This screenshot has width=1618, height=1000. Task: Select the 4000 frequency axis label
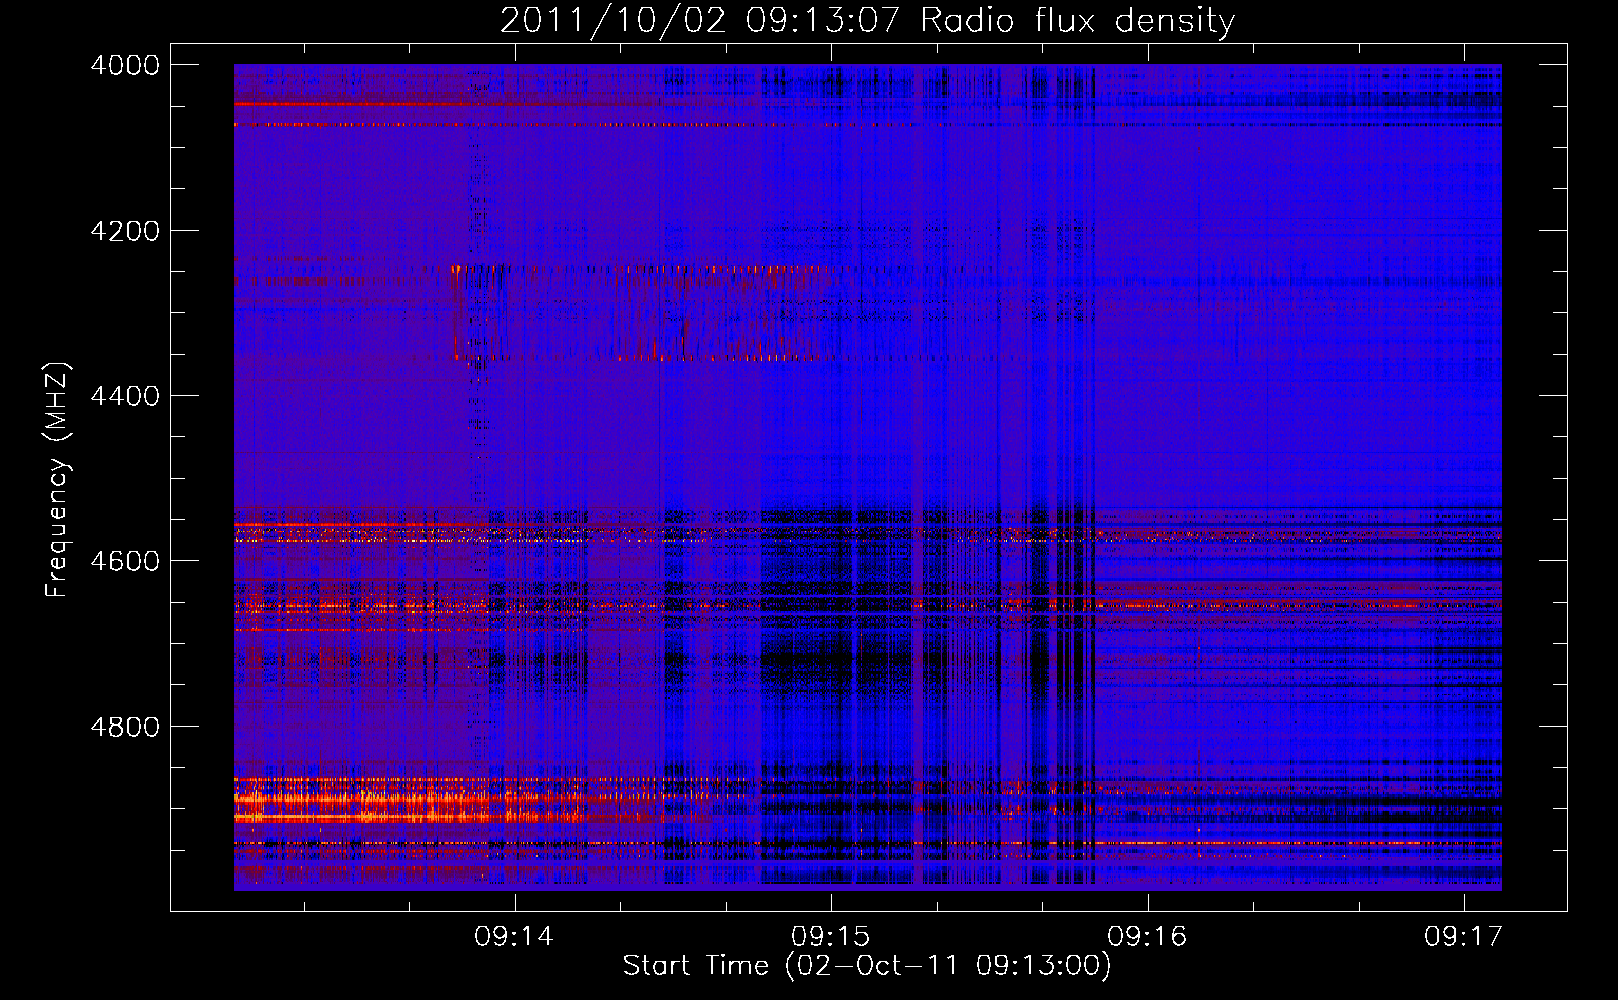(125, 65)
